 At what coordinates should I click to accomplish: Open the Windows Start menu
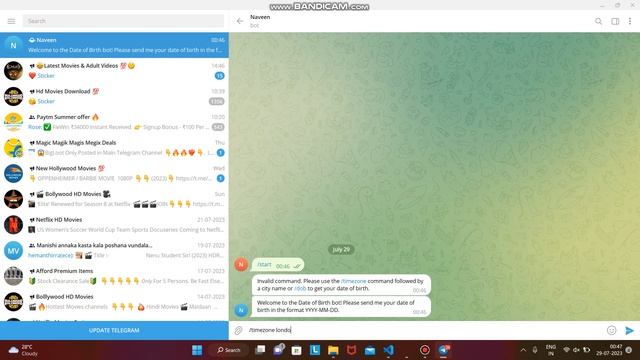[197, 350]
